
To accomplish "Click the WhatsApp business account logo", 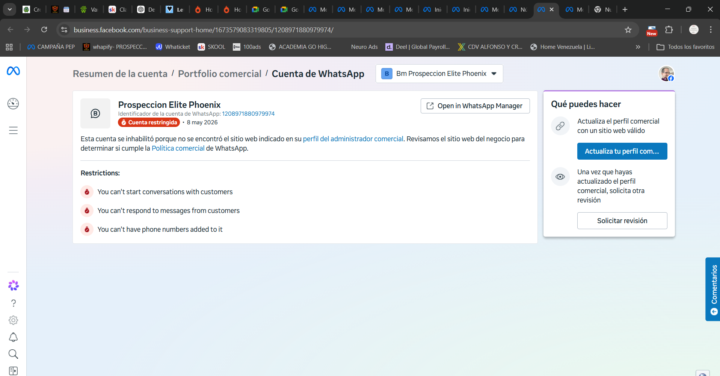I will (95, 113).
